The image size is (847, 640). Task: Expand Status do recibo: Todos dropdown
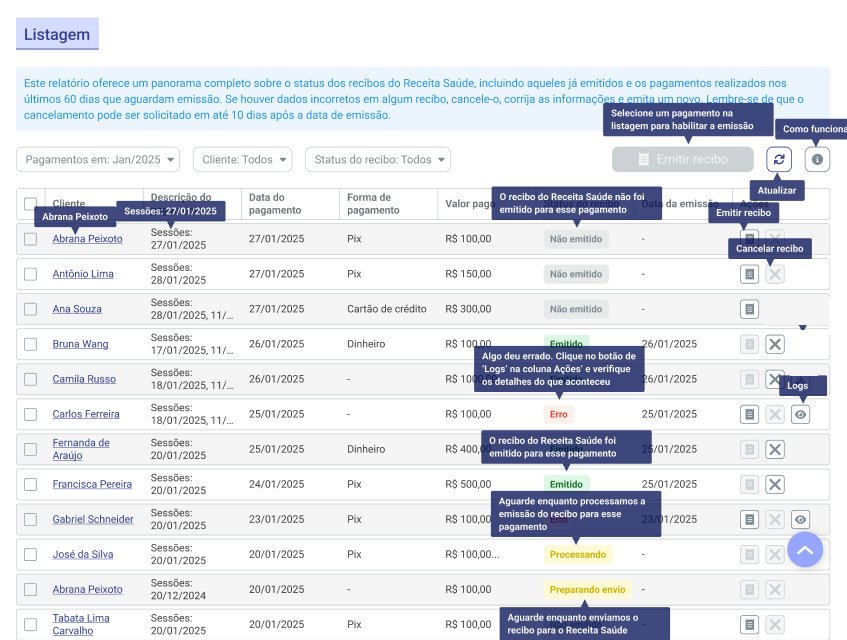(x=378, y=159)
